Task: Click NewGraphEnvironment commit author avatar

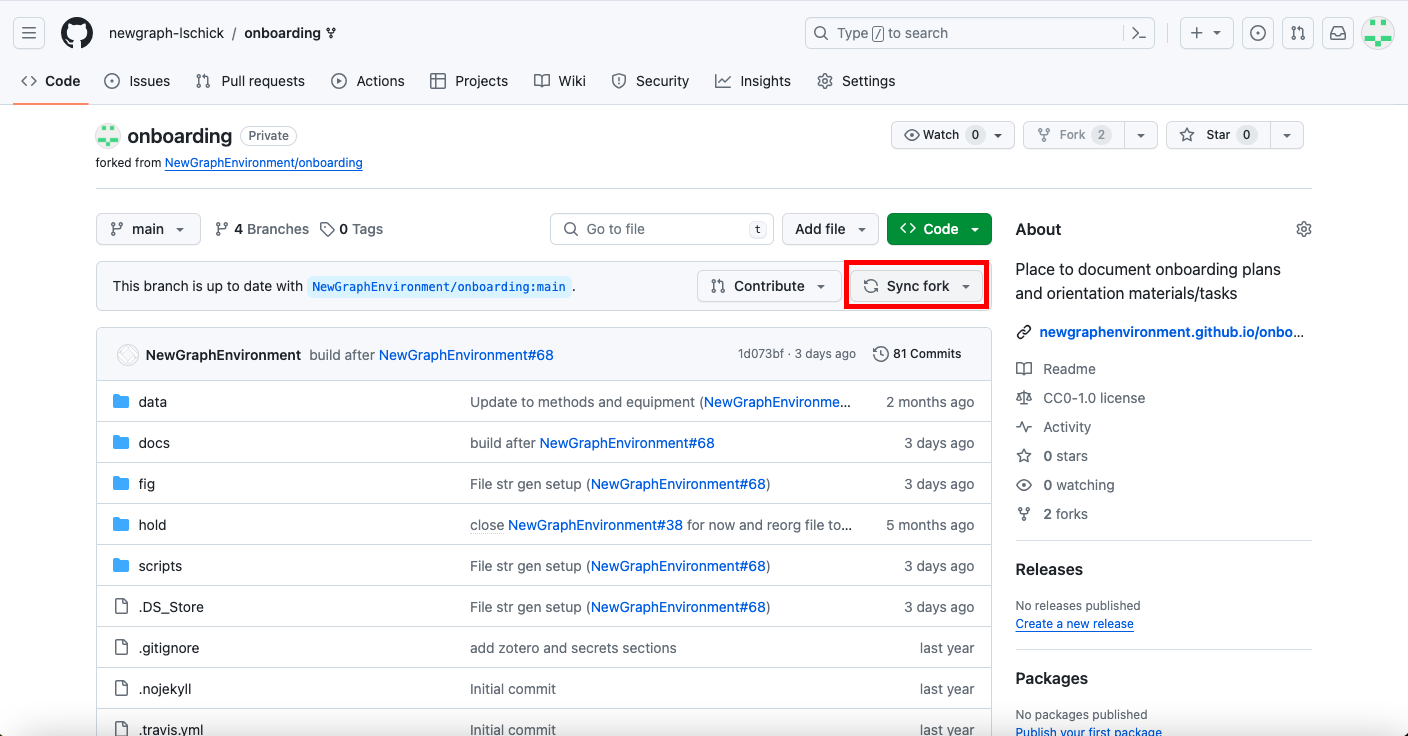Action: click(128, 355)
